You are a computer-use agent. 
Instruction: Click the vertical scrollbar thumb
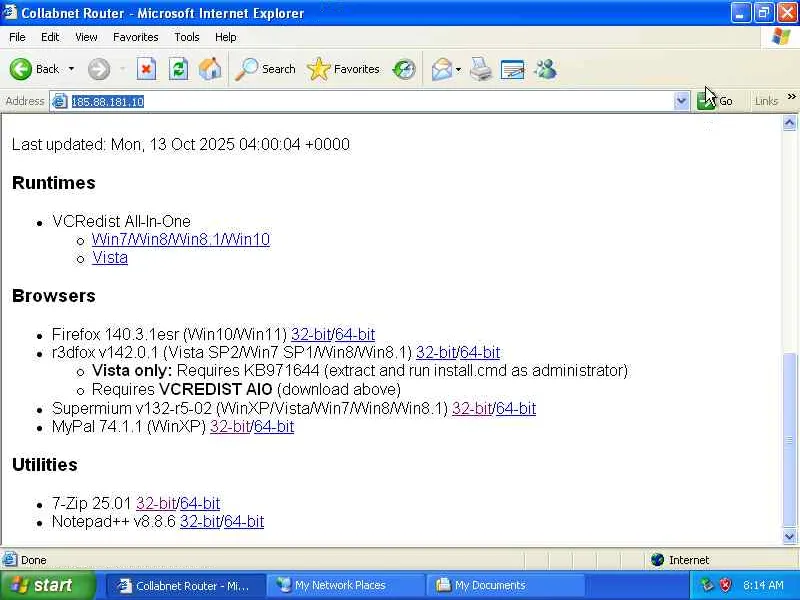coord(789,440)
